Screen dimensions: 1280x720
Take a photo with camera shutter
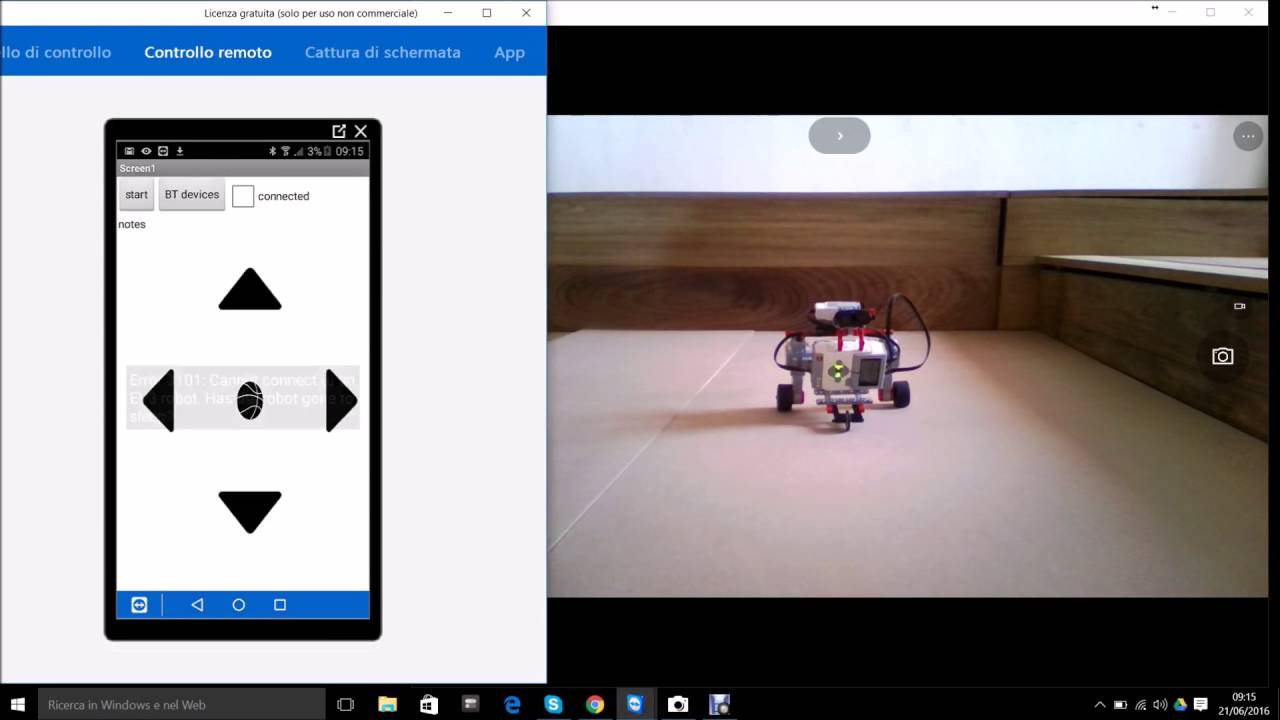[1222, 356]
